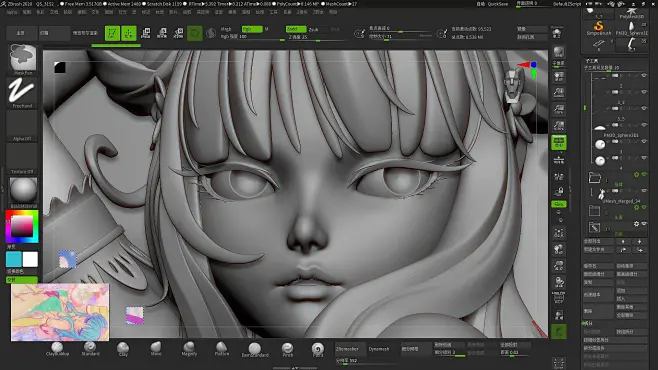Toggle the Mrgb channel button

pyautogui.click(x=226, y=29)
